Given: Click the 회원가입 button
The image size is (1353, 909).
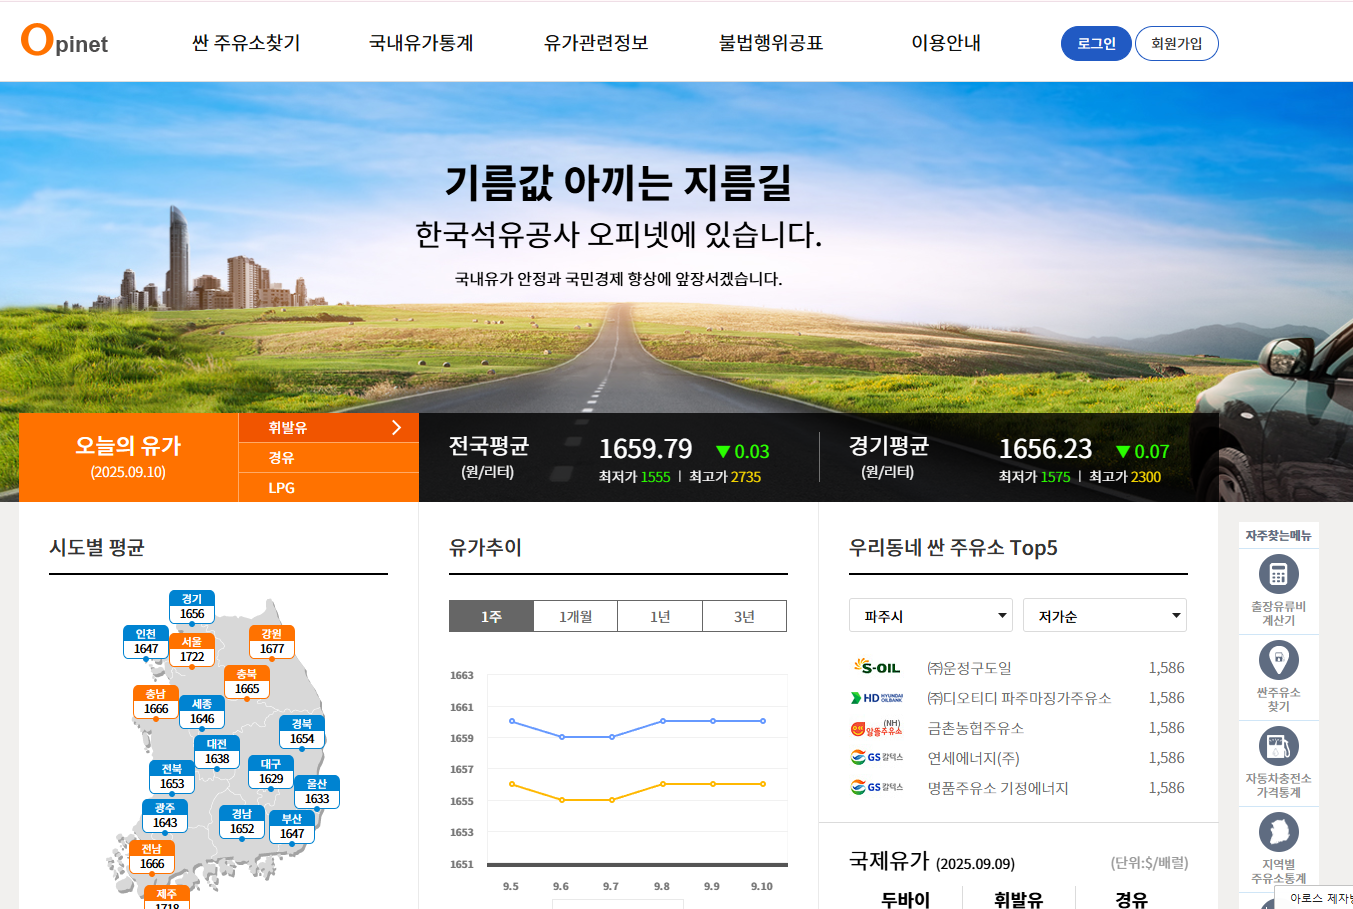Looking at the screenshot, I should 1176,43.
